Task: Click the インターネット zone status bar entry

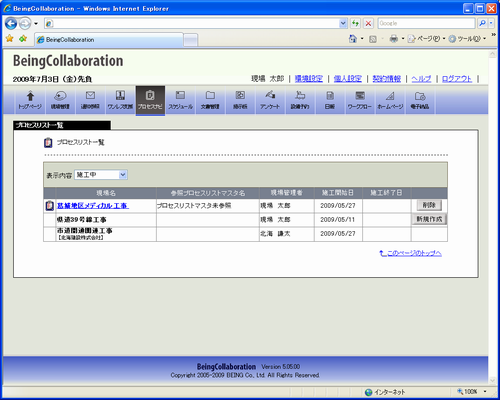Action: (385, 392)
